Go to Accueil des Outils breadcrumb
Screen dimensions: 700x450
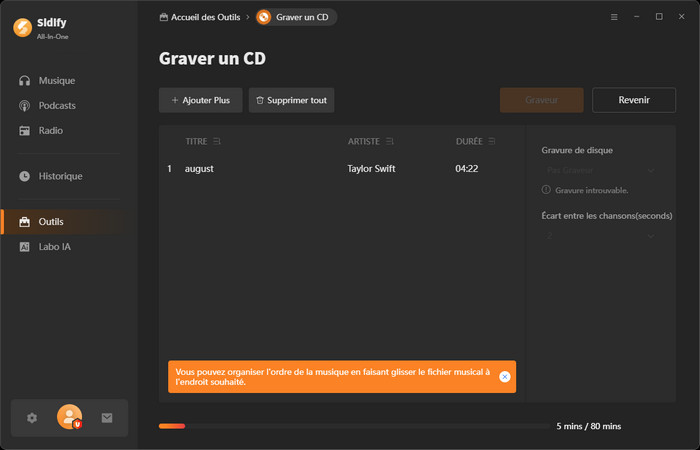(x=200, y=17)
